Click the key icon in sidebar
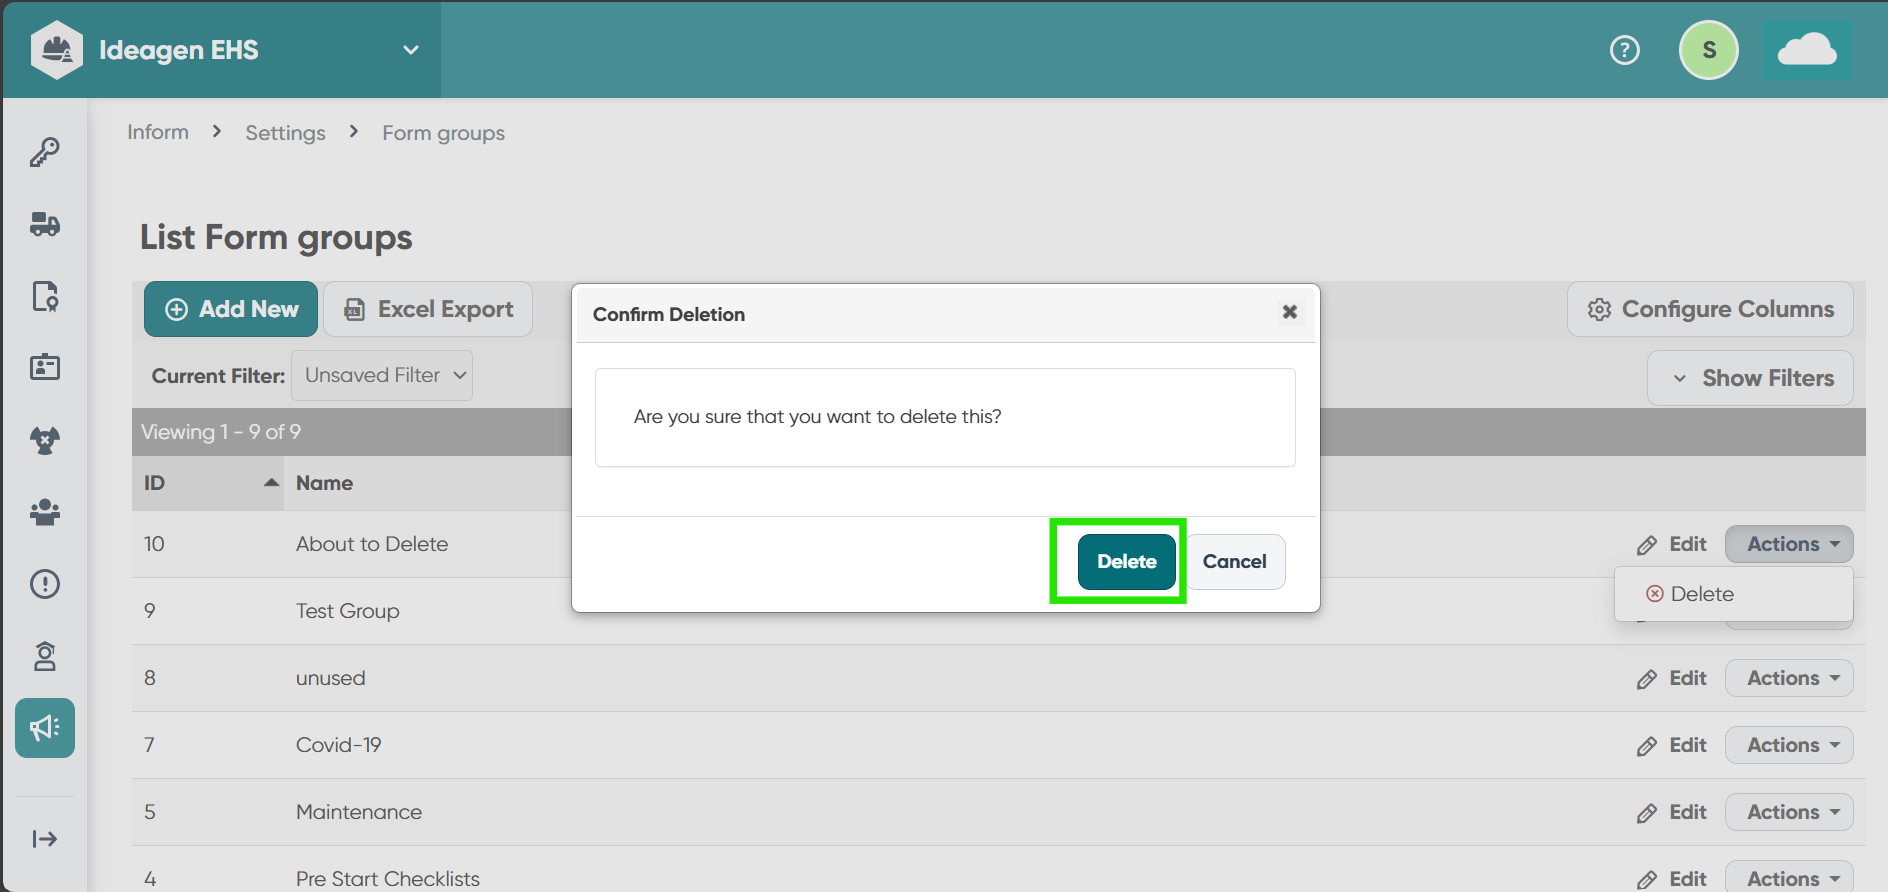Screen dimensions: 1888x892 pyautogui.click(x=45, y=152)
